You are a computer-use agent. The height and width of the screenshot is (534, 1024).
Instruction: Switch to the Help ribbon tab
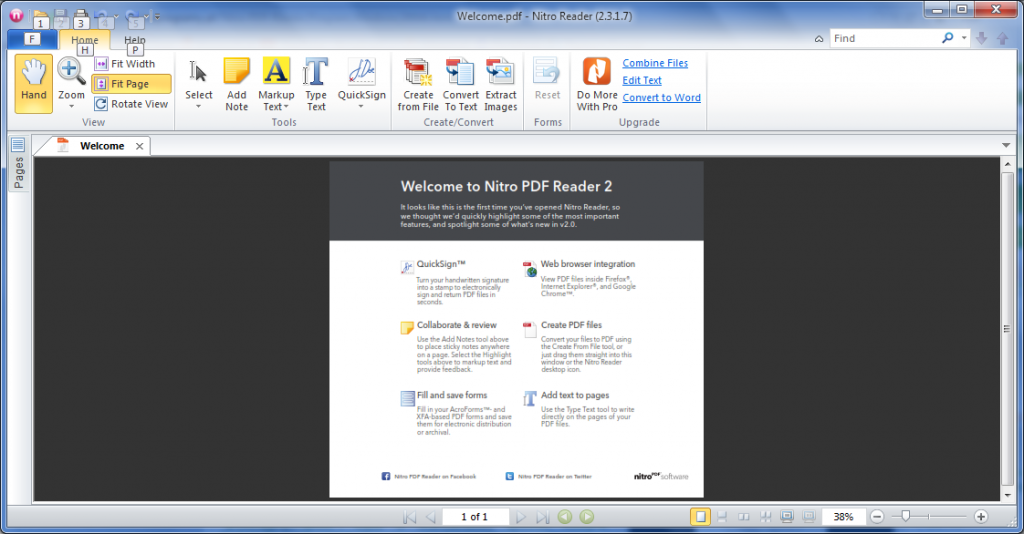tap(135, 41)
